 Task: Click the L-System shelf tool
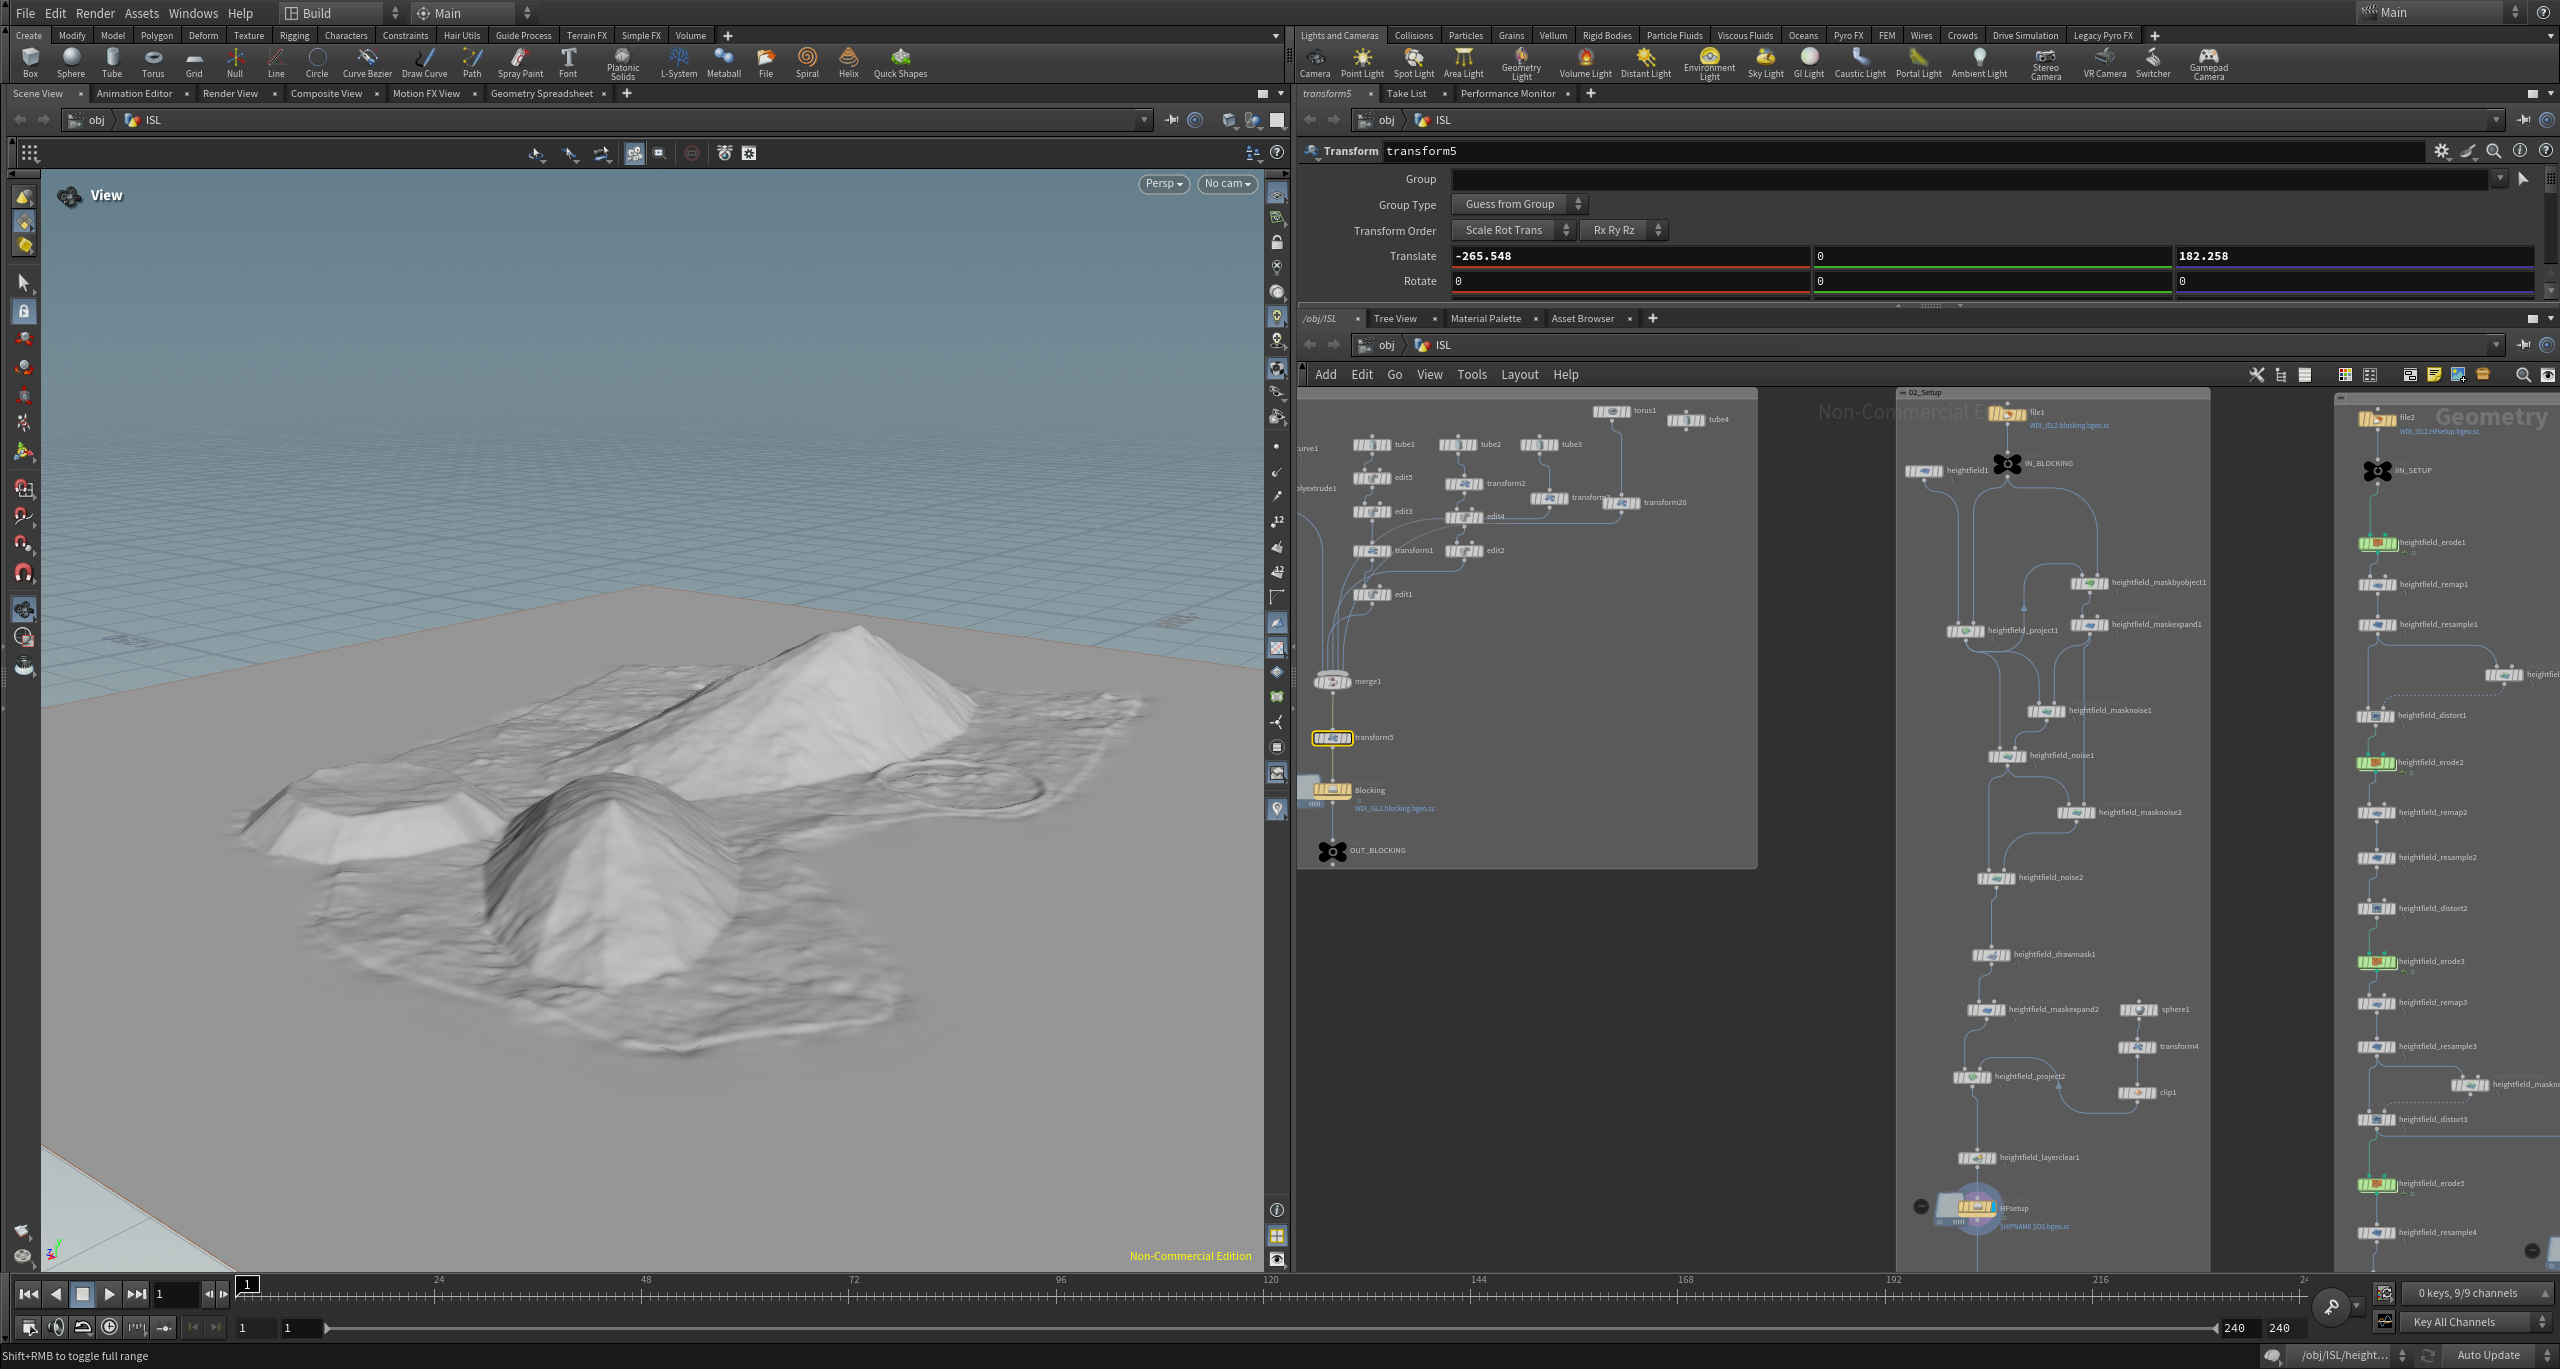[679, 62]
